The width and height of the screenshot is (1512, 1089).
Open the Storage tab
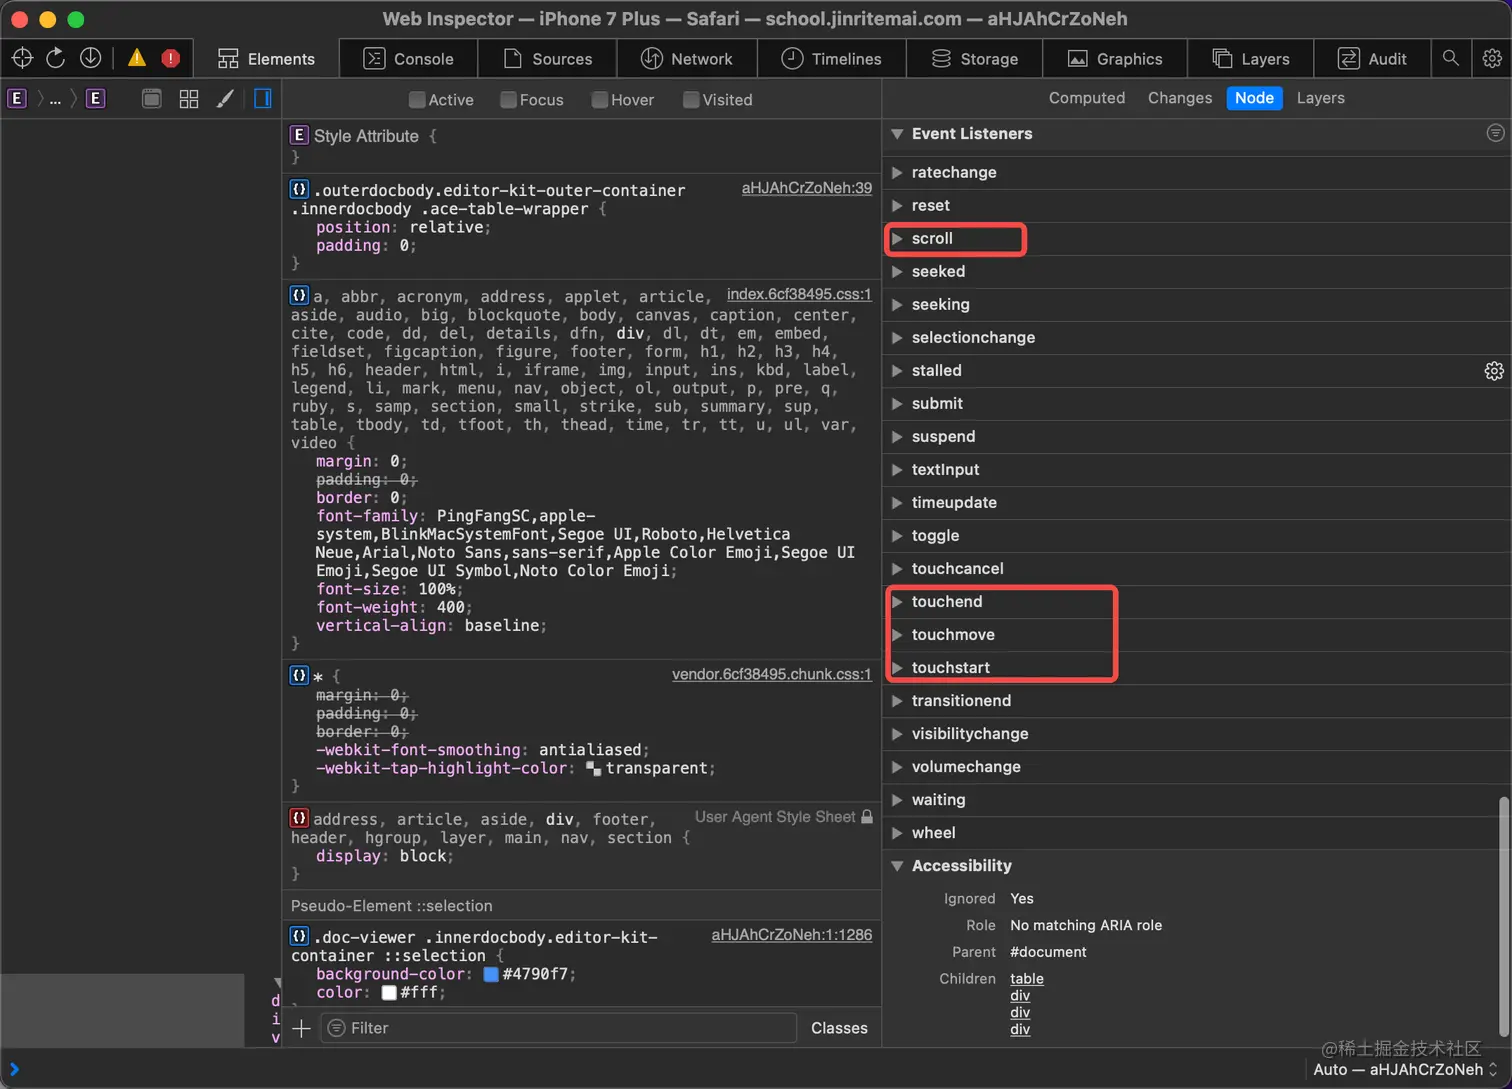(974, 59)
